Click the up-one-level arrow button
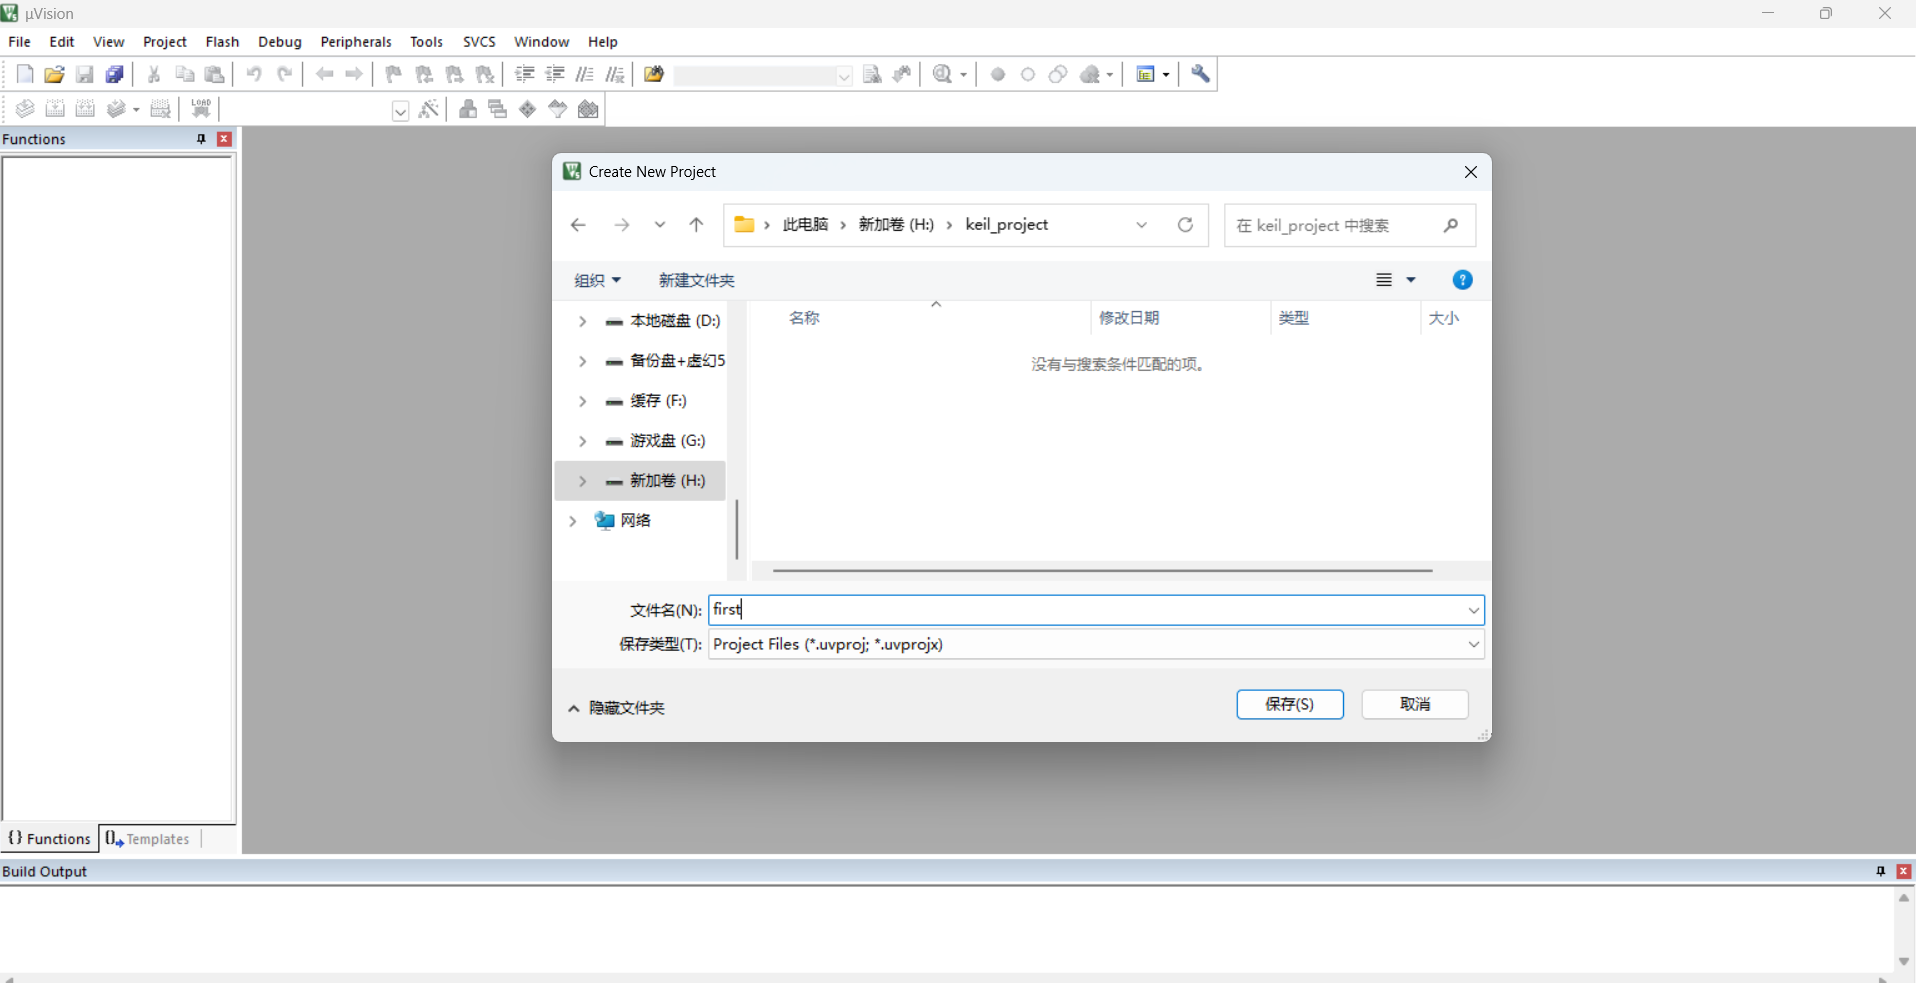1916x983 pixels. pos(696,225)
